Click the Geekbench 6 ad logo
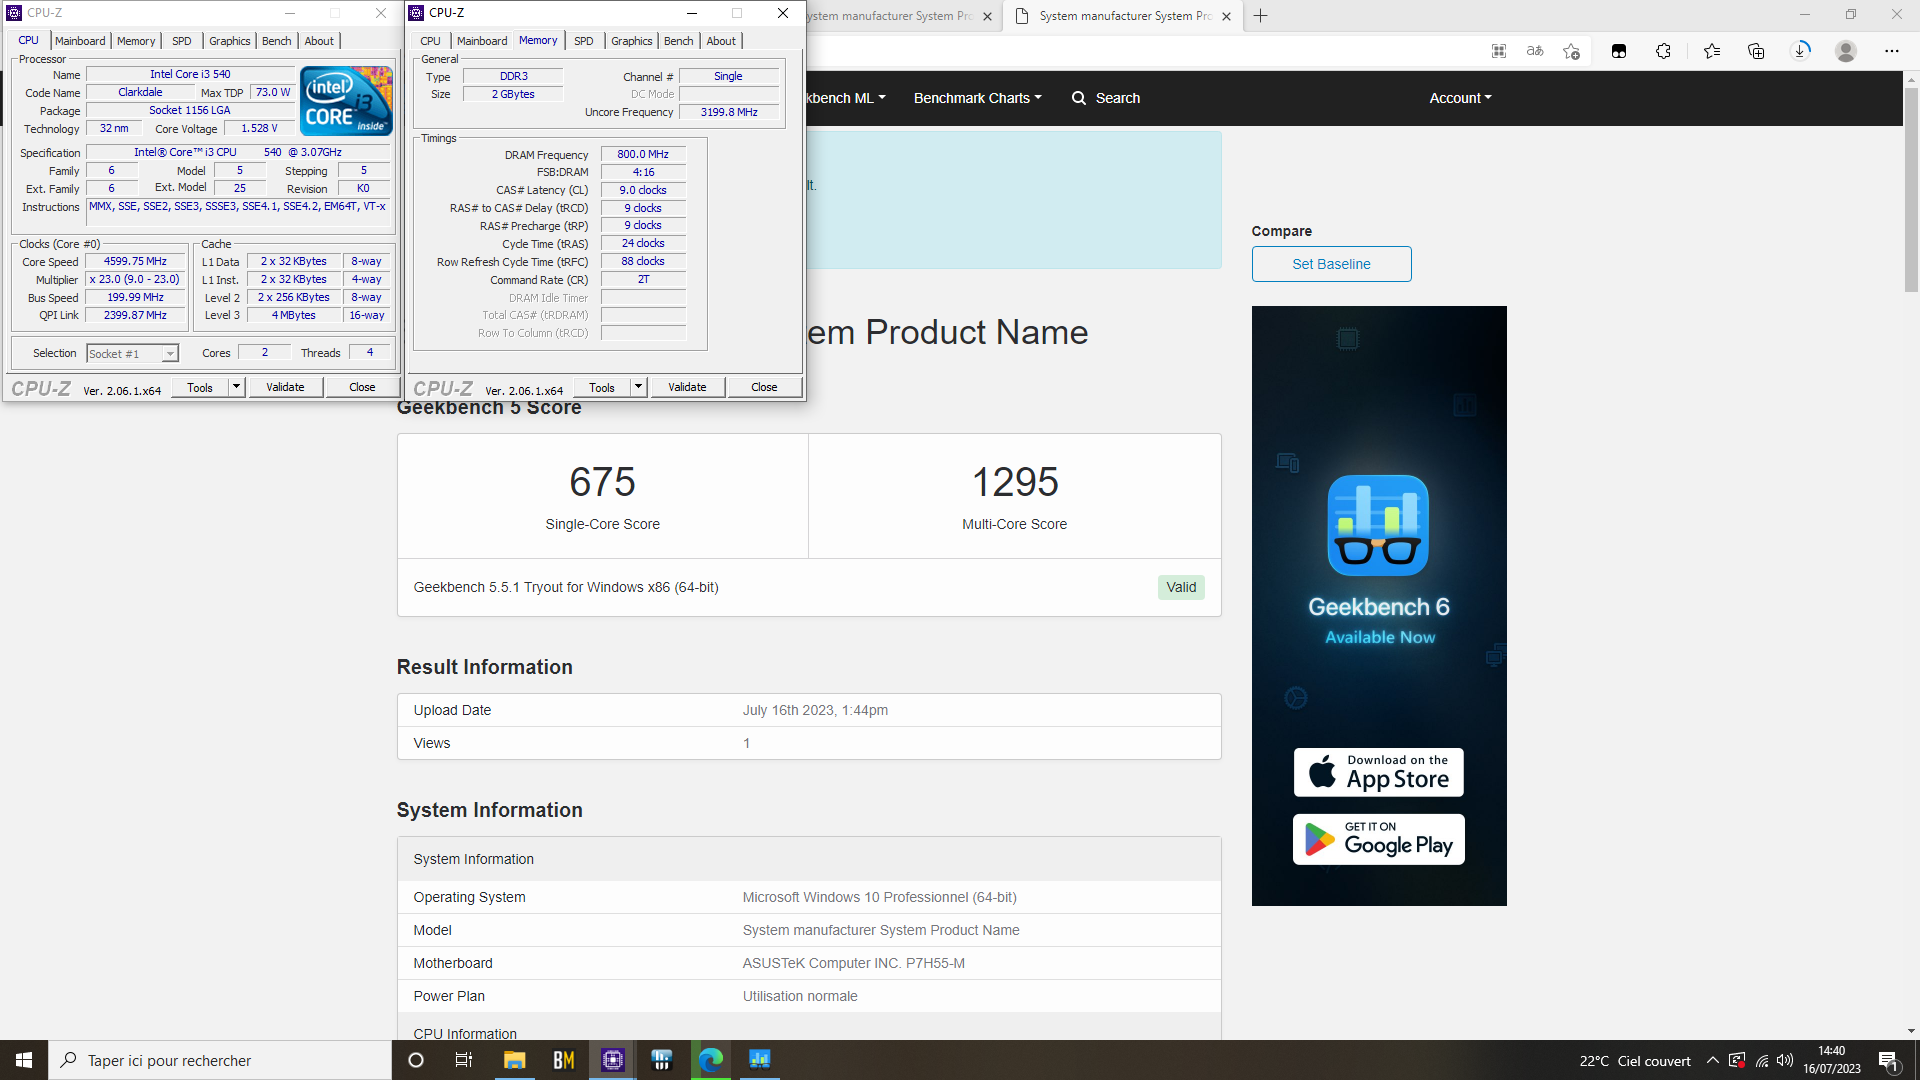Image resolution: width=1920 pixels, height=1080 pixels. click(1378, 525)
